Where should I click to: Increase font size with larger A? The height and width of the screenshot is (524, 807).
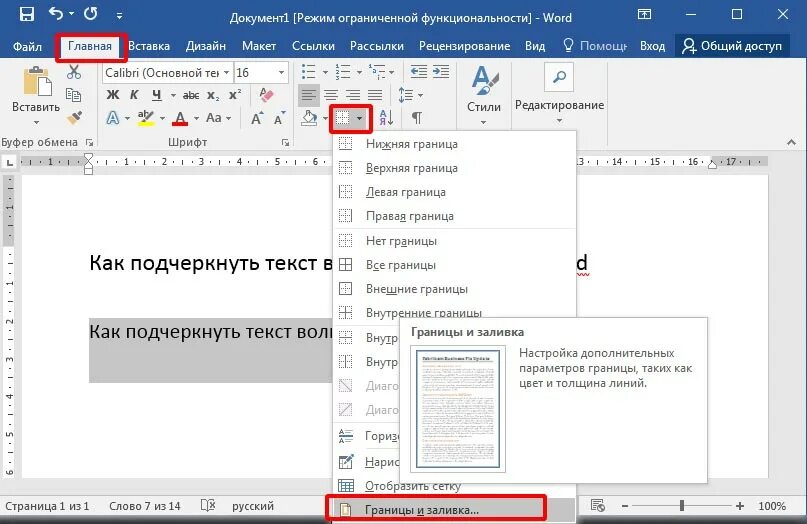tap(257, 118)
